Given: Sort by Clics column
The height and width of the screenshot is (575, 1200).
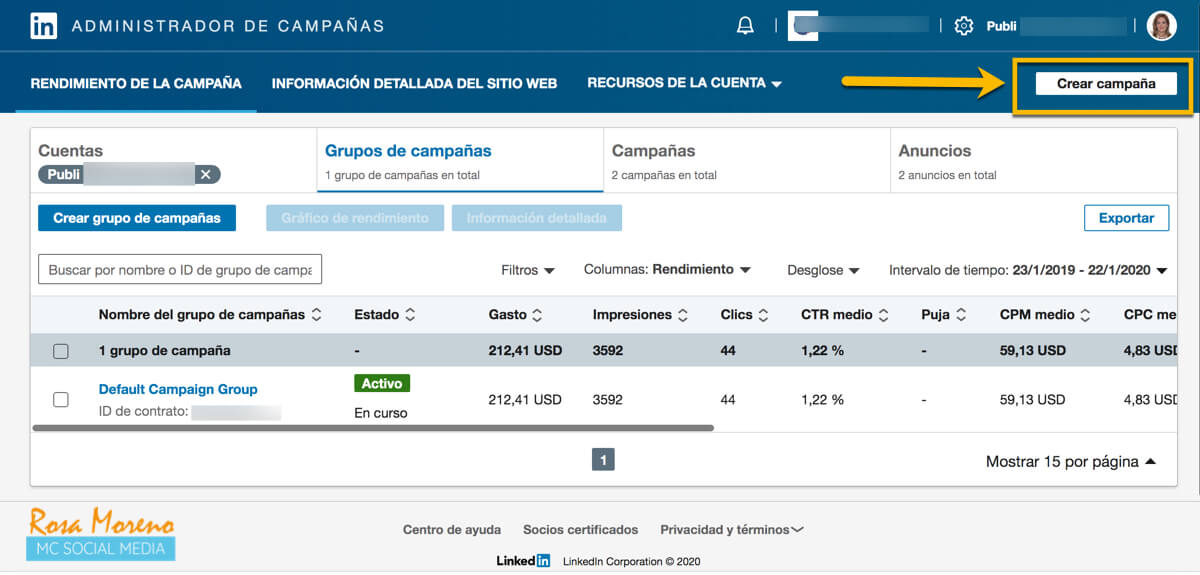Looking at the screenshot, I should point(763,314).
